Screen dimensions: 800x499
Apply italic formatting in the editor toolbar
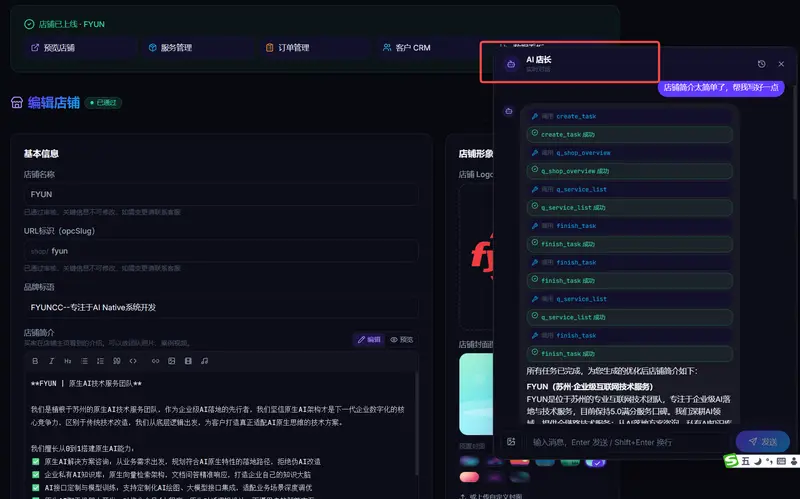tap(51, 361)
